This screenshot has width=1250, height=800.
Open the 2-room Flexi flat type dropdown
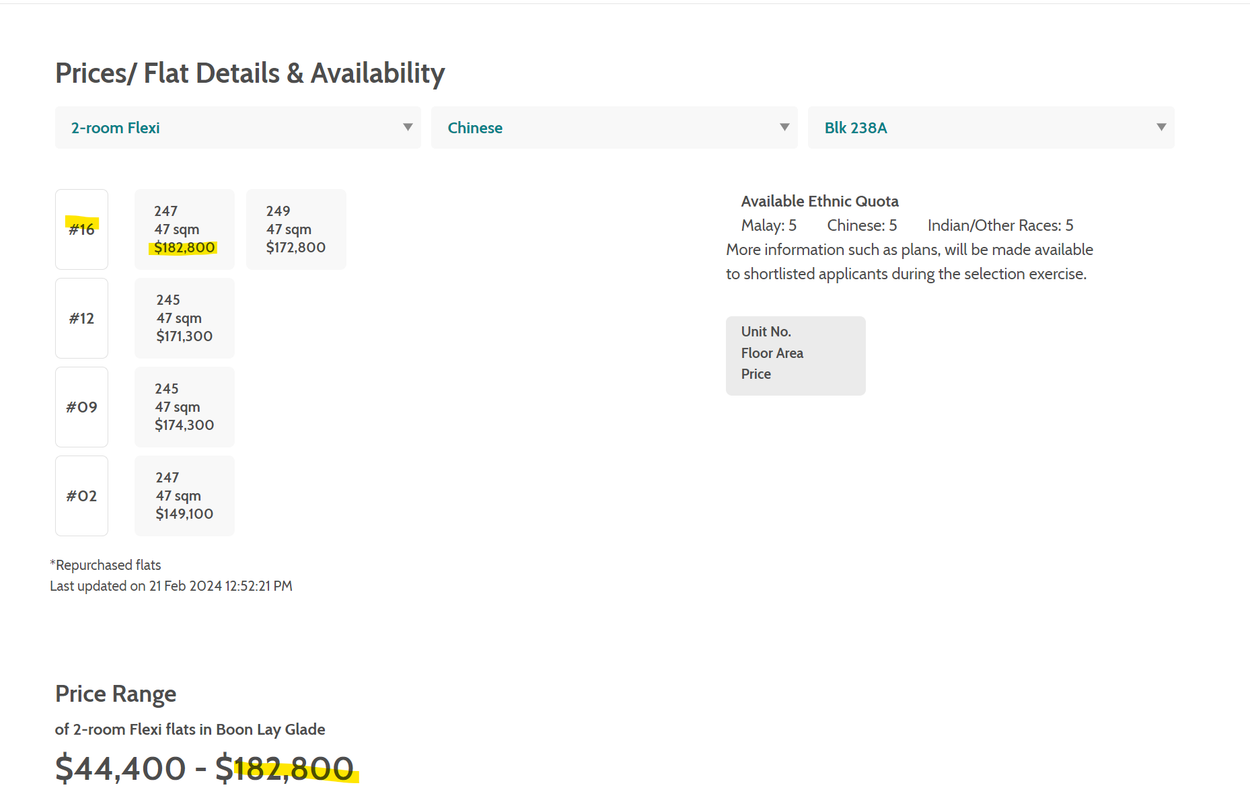[238, 128]
